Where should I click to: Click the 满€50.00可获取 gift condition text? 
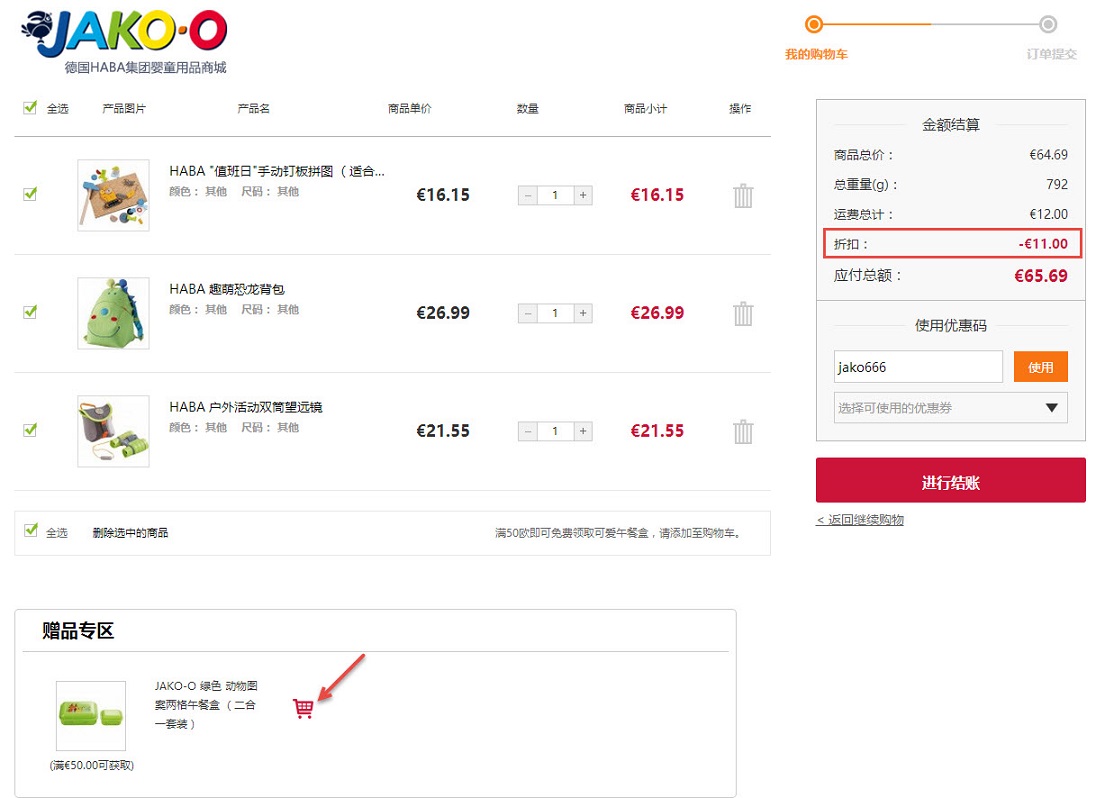click(92, 766)
